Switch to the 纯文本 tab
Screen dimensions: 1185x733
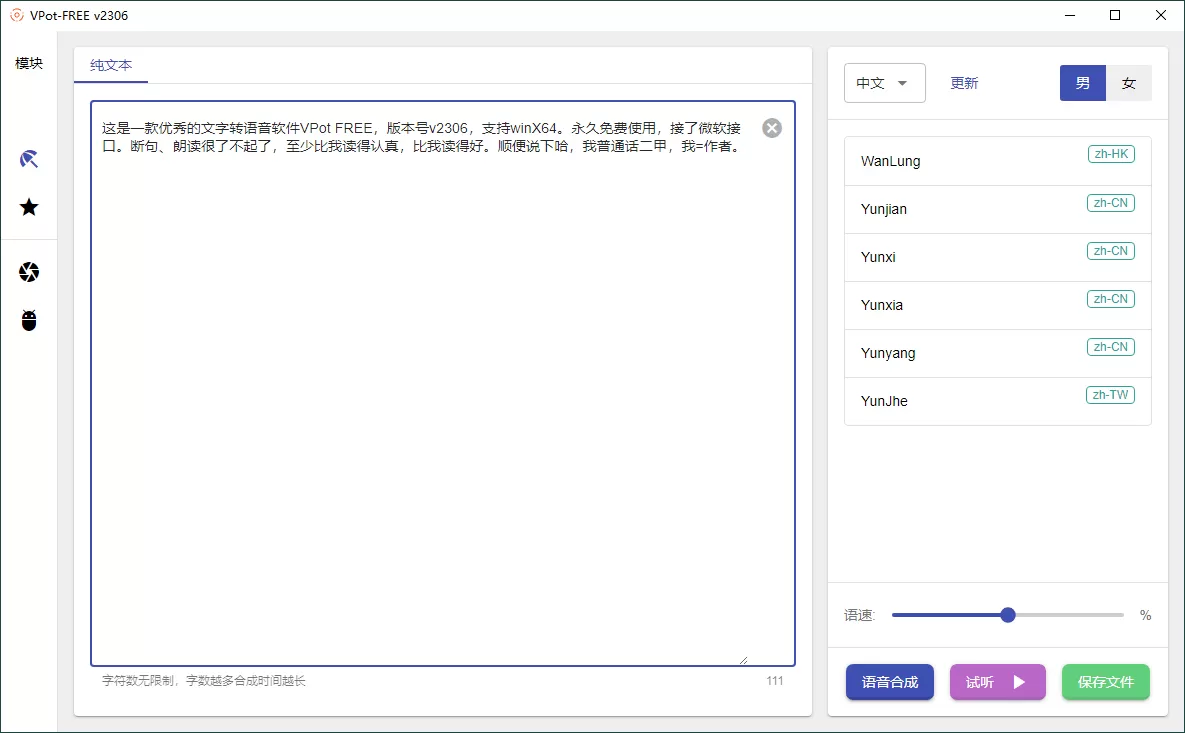pos(110,66)
